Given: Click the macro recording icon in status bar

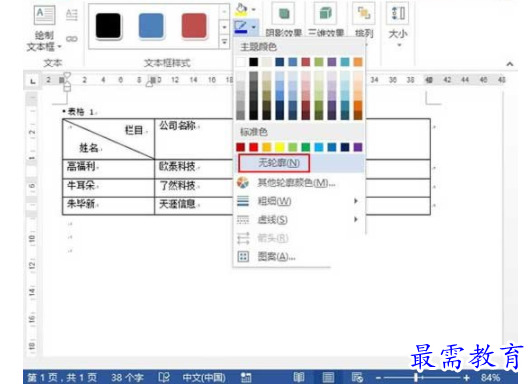Looking at the screenshot, I should (246, 377).
